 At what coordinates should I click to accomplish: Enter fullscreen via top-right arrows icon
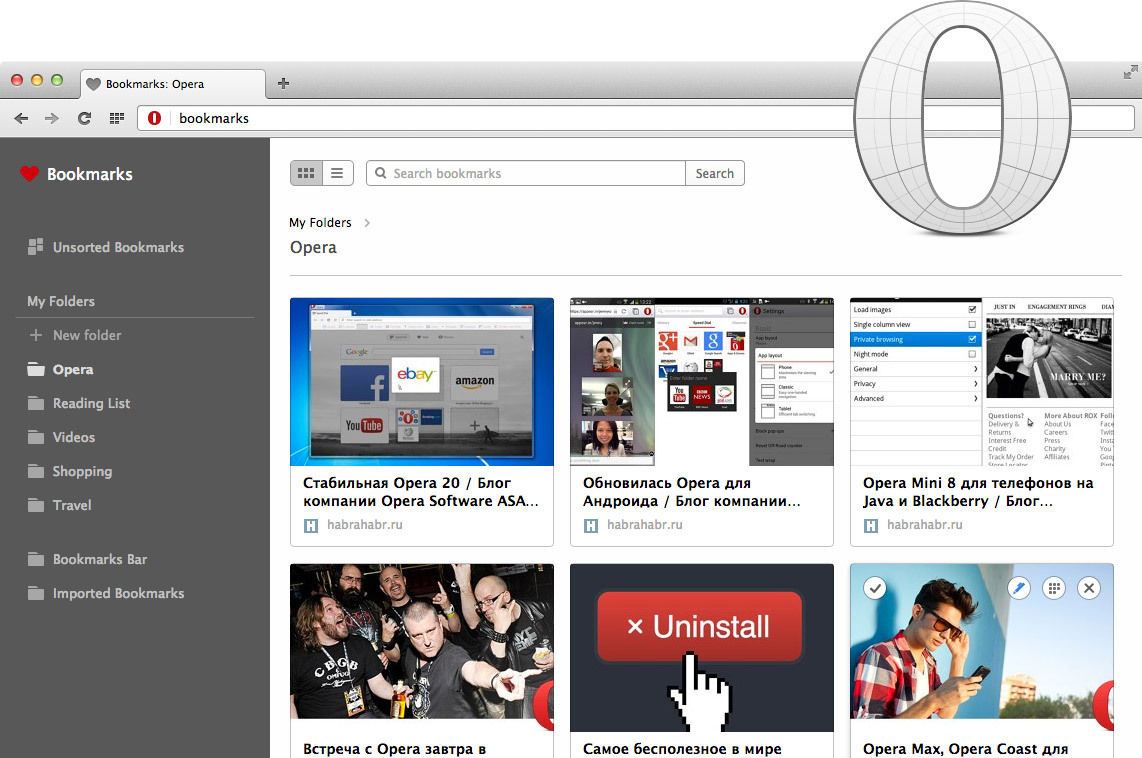tap(1130, 72)
